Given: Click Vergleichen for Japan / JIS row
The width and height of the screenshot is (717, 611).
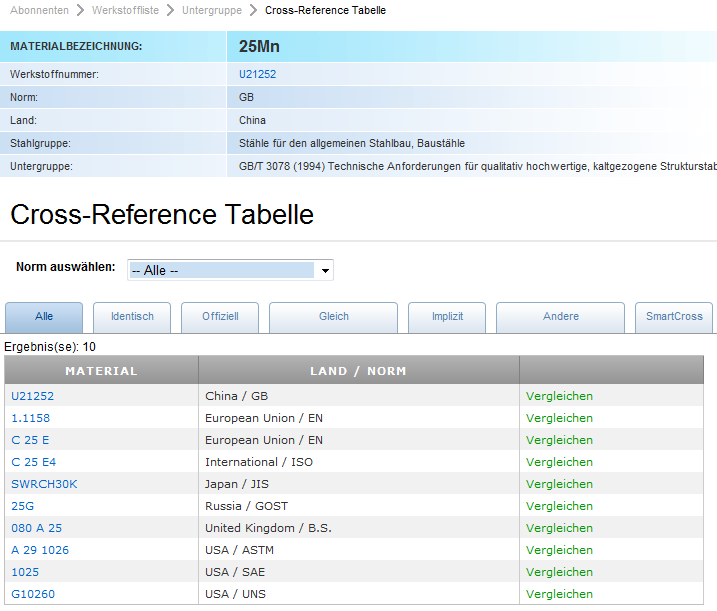Looking at the screenshot, I should click(x=559, y=484).
